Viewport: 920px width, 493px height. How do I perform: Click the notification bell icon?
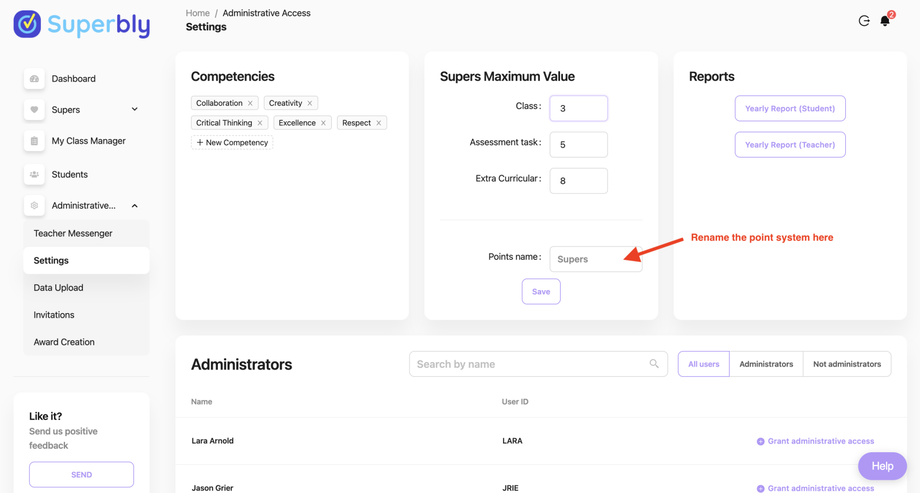click(x=885, y=20)
